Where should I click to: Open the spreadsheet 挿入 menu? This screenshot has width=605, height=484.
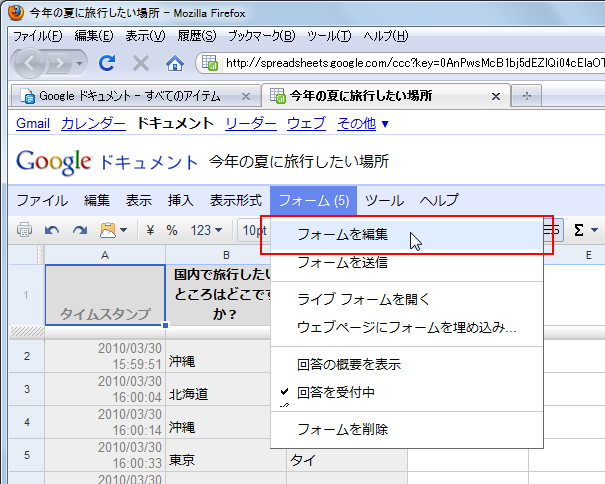tap(181, 200)
